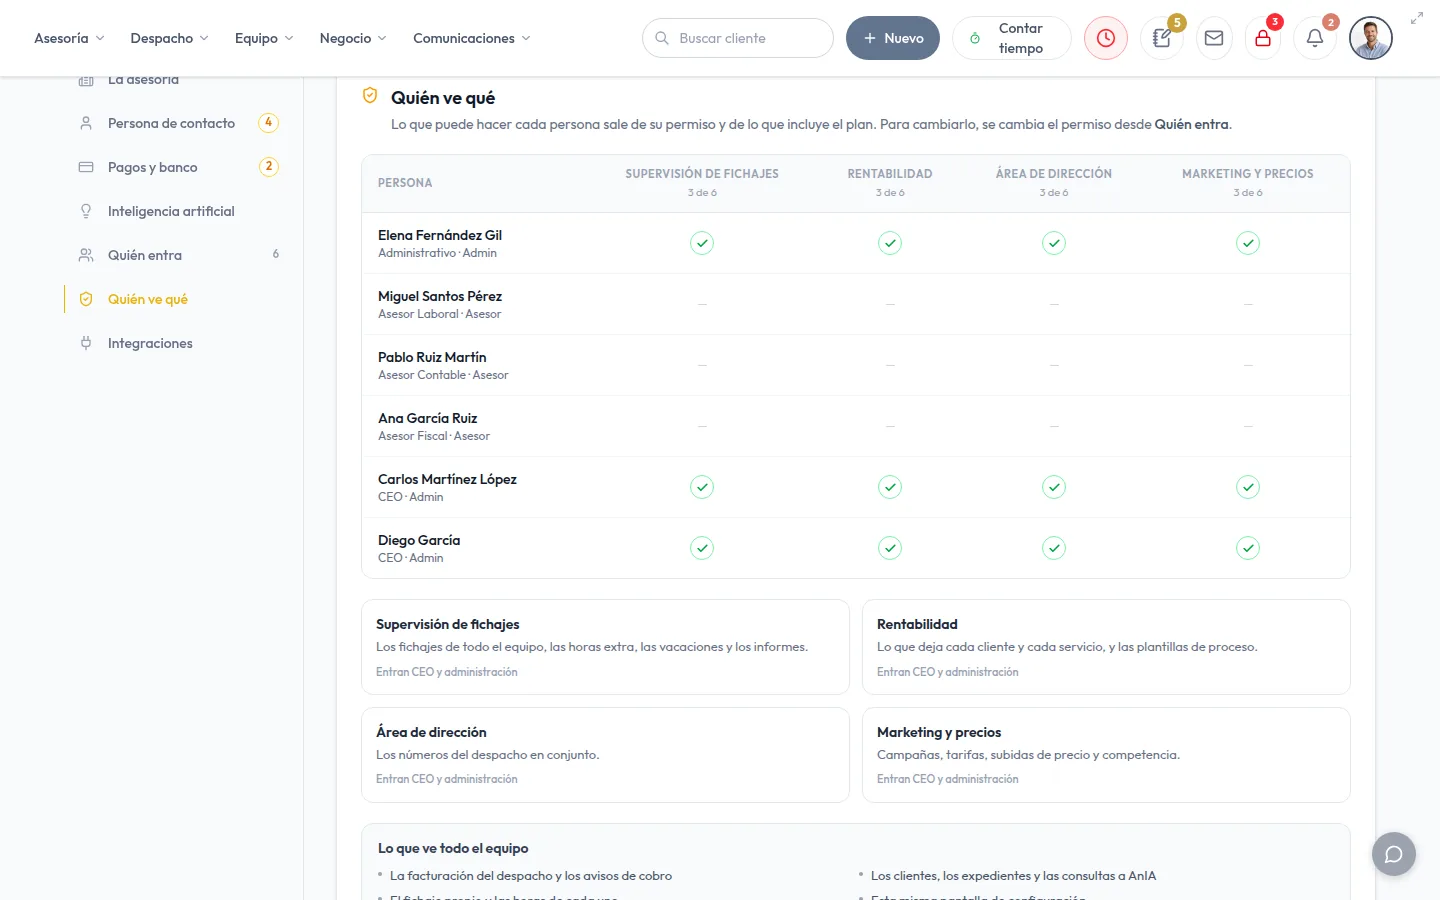The image size is (1440, 900).
Task: Click the La asesoría building icon
Action: [86, 80]
